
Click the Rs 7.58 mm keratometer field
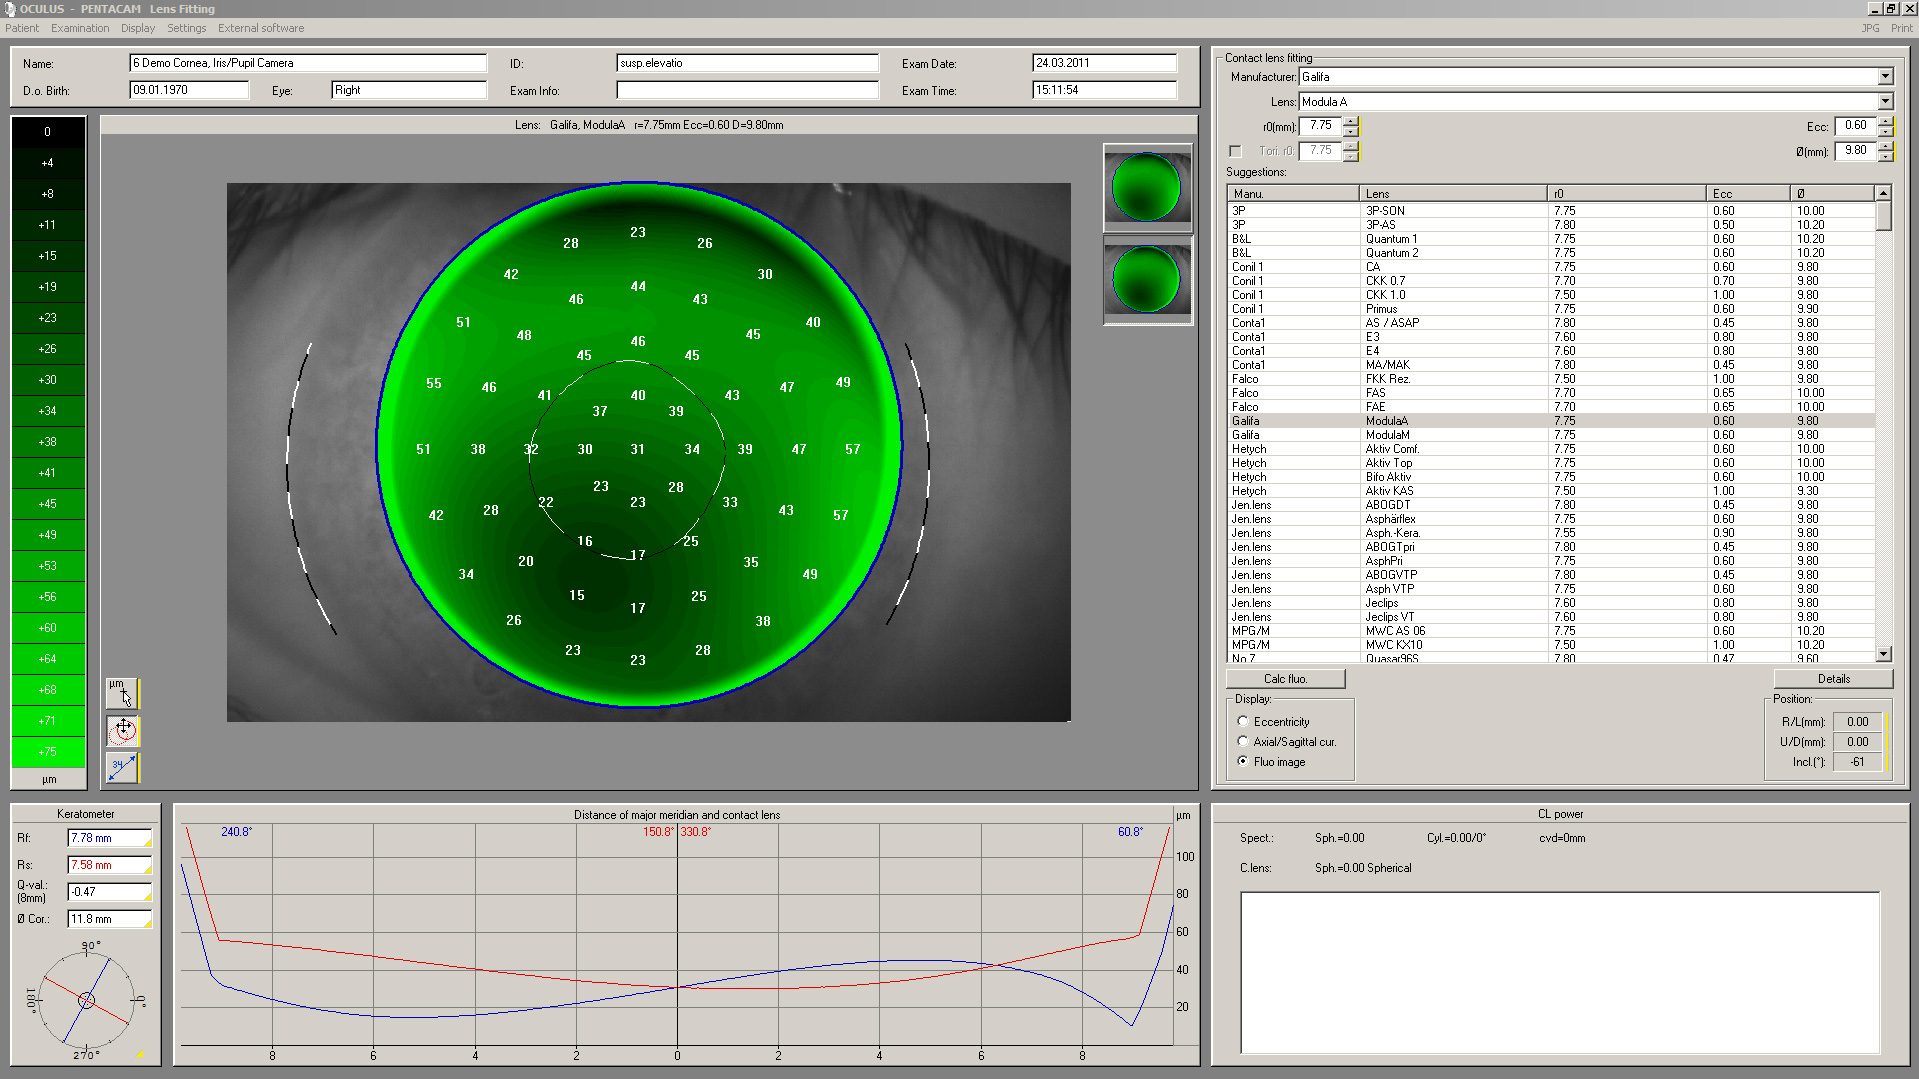pos(110,865)
